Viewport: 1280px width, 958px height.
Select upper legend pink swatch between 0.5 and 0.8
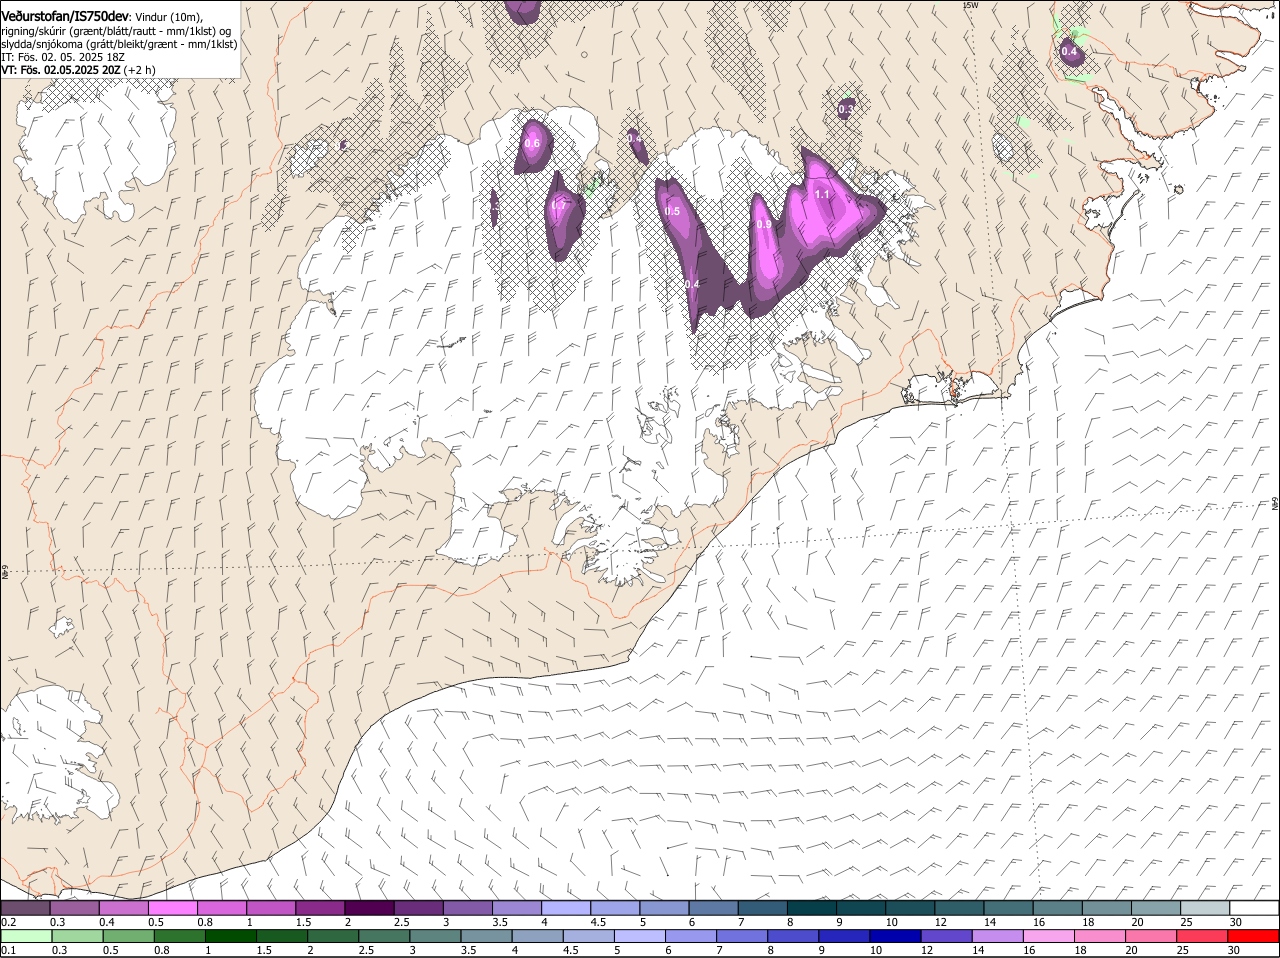tap(173, 908)
